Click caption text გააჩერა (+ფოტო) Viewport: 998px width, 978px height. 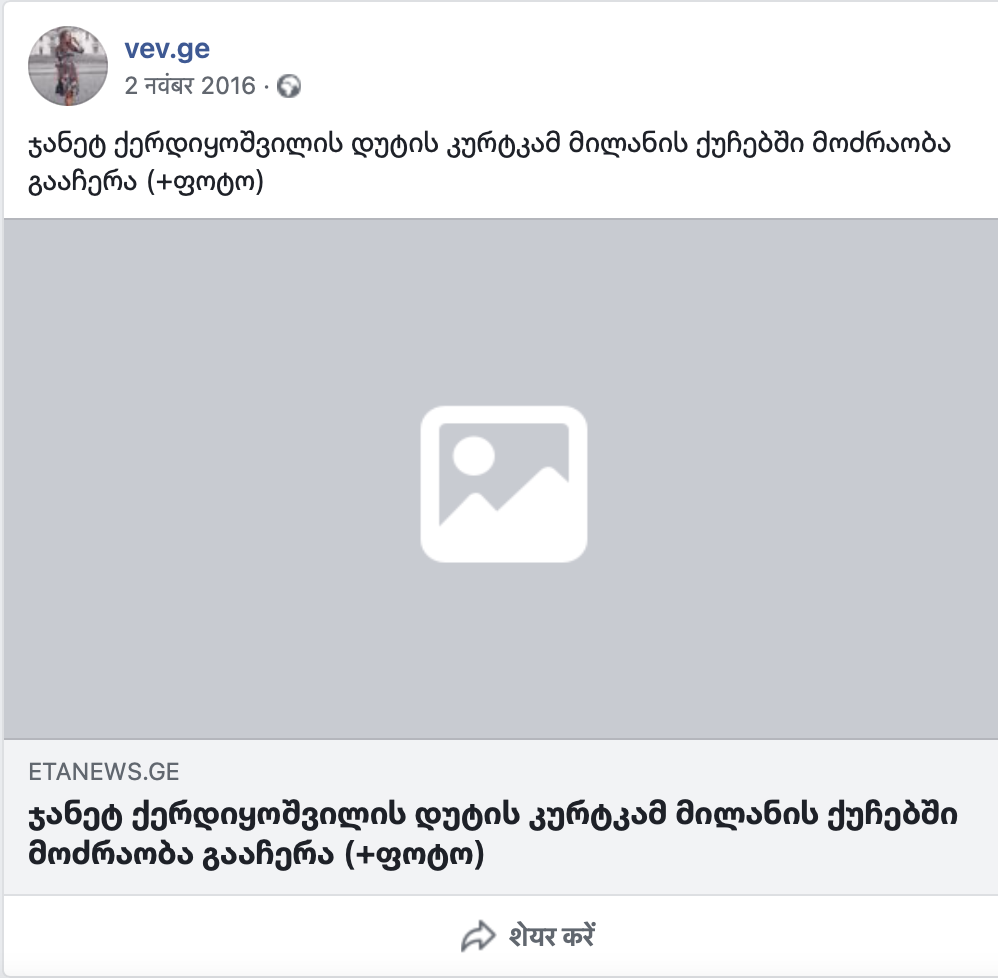click(x=146, y=183)
